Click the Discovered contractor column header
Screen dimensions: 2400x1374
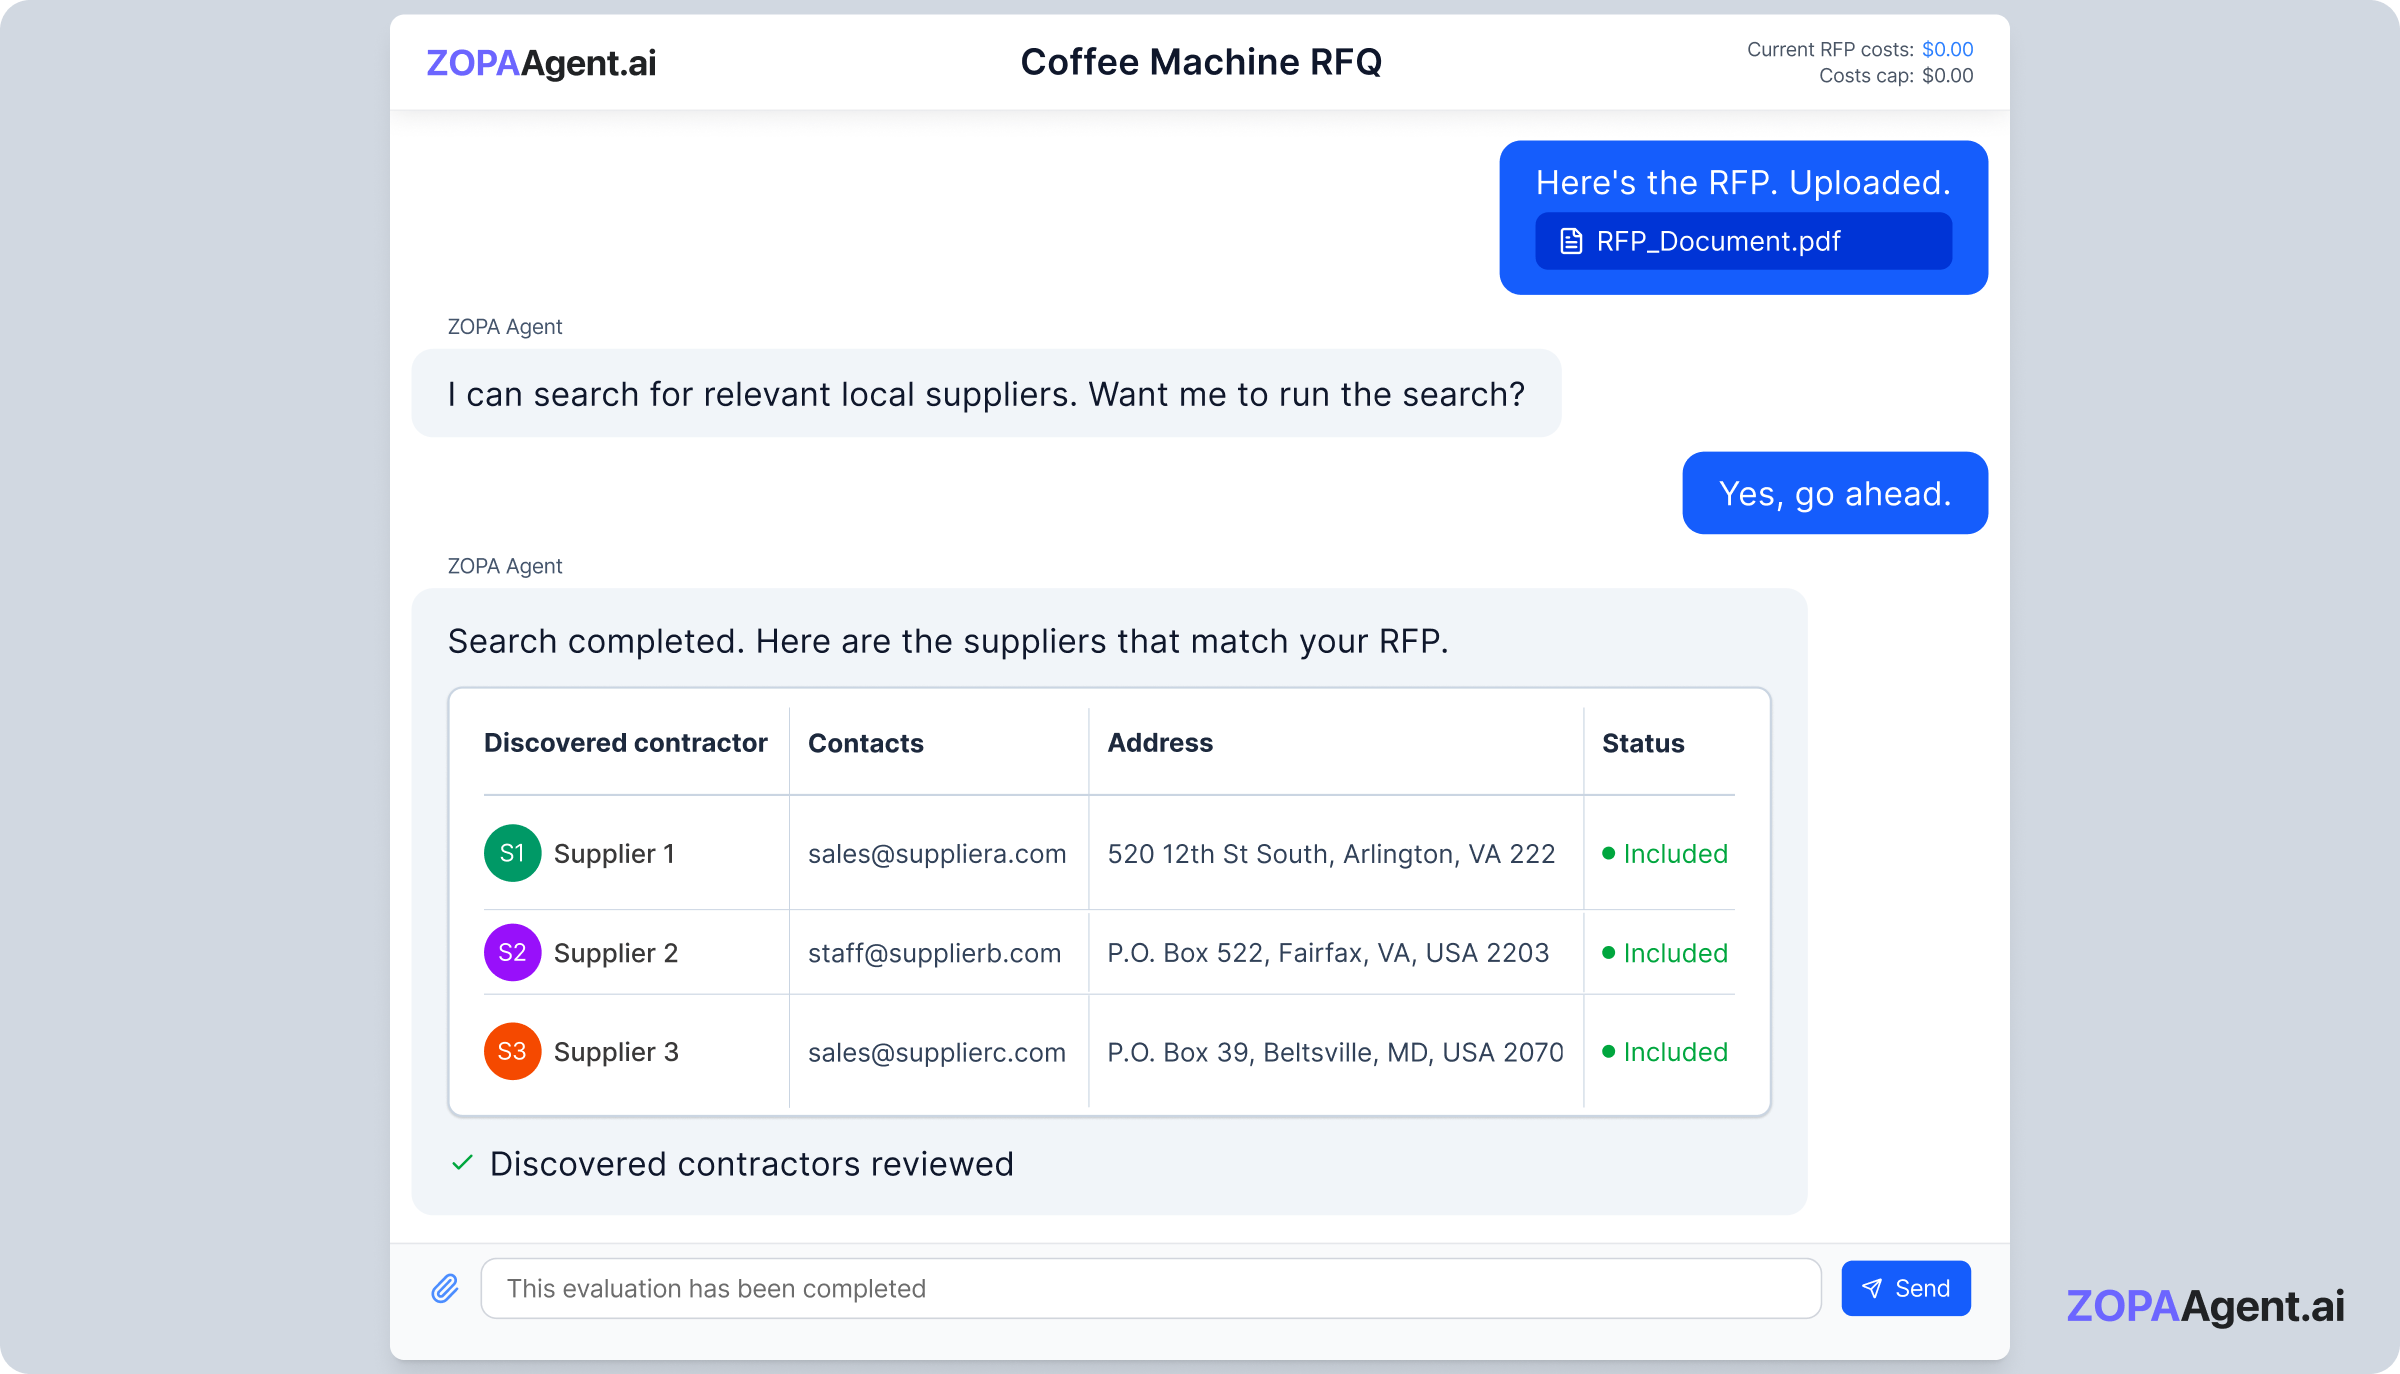click(625, 743)
